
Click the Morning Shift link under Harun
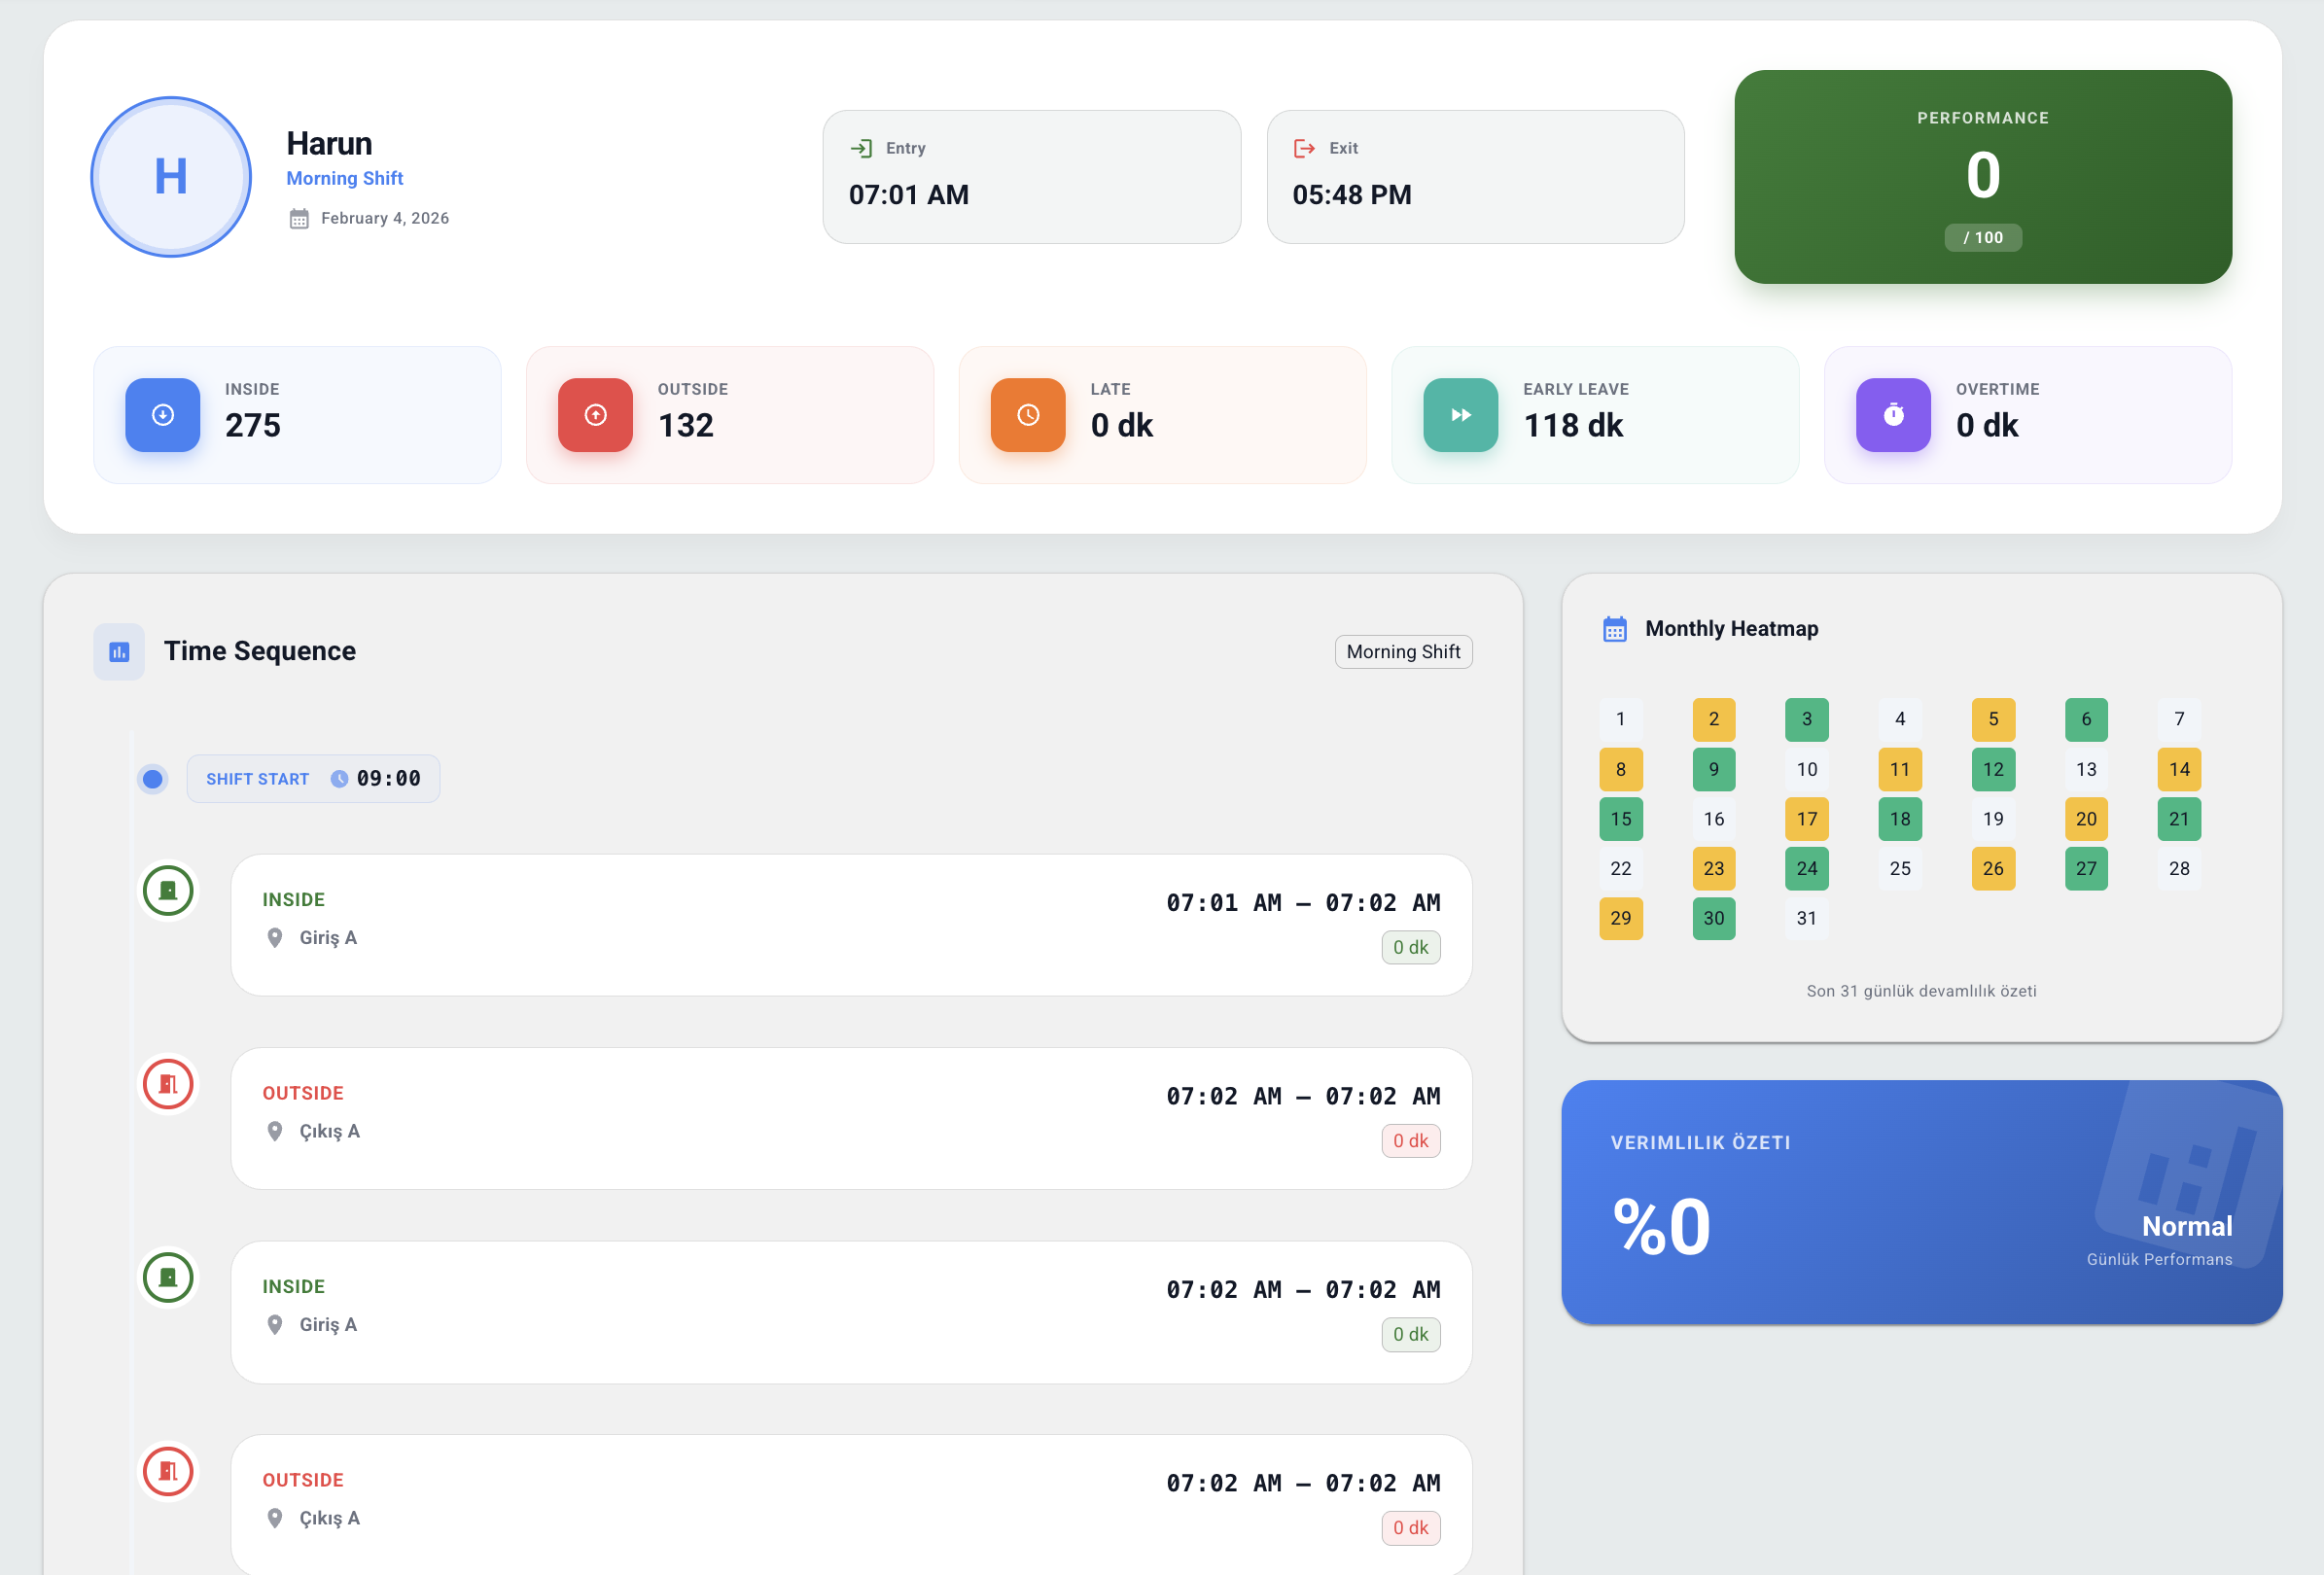[x=345, y=178]
